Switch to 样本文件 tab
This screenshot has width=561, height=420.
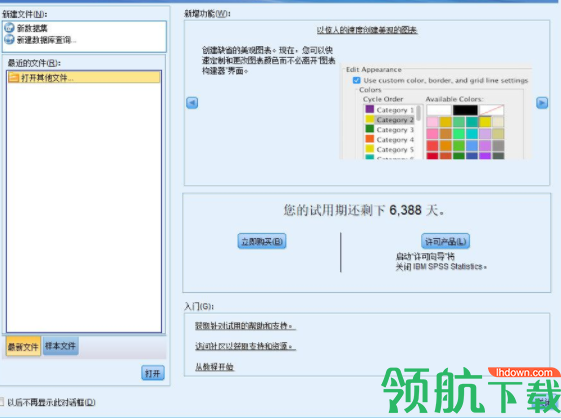click(60, 346)
